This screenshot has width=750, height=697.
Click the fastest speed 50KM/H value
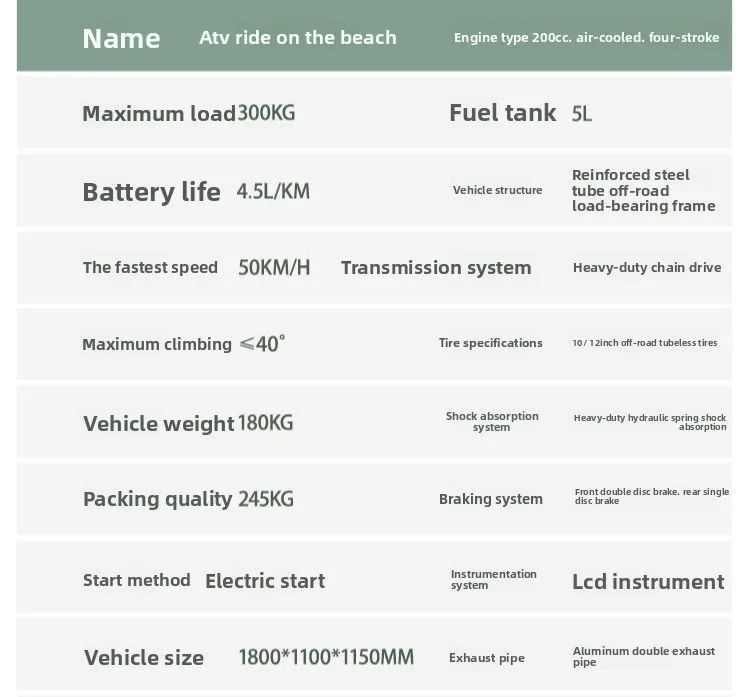pos(274,267)
